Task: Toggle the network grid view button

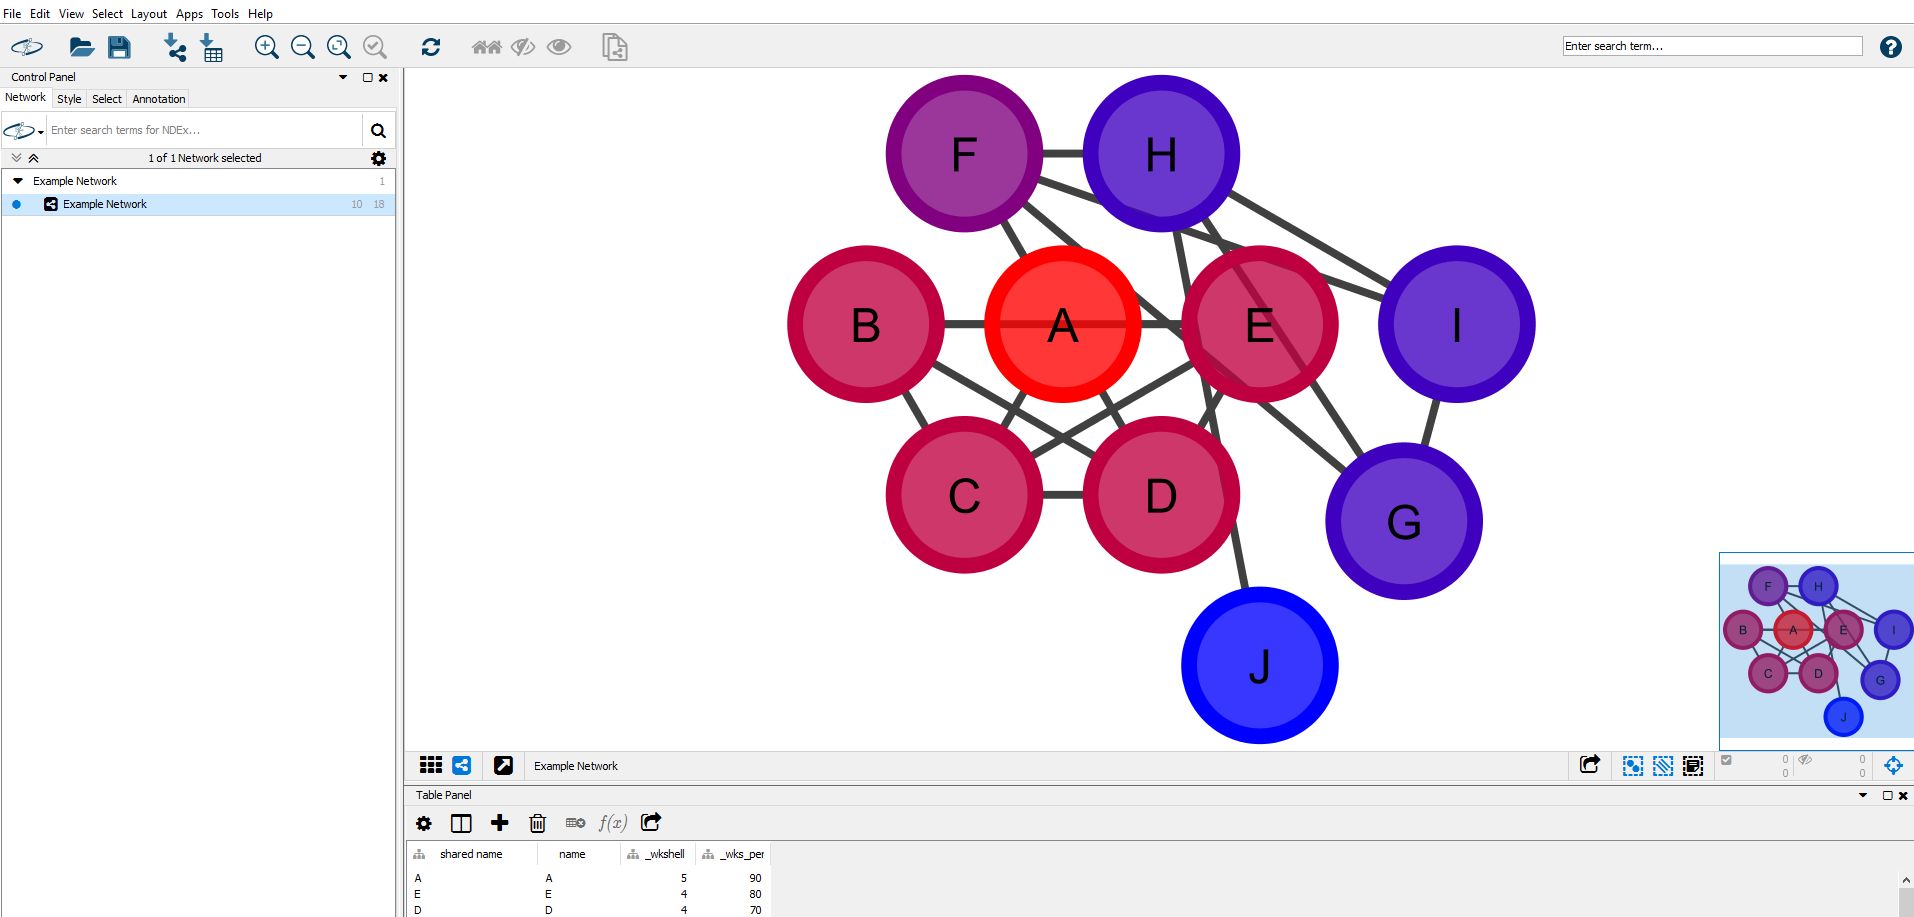Action: (431, 765)
